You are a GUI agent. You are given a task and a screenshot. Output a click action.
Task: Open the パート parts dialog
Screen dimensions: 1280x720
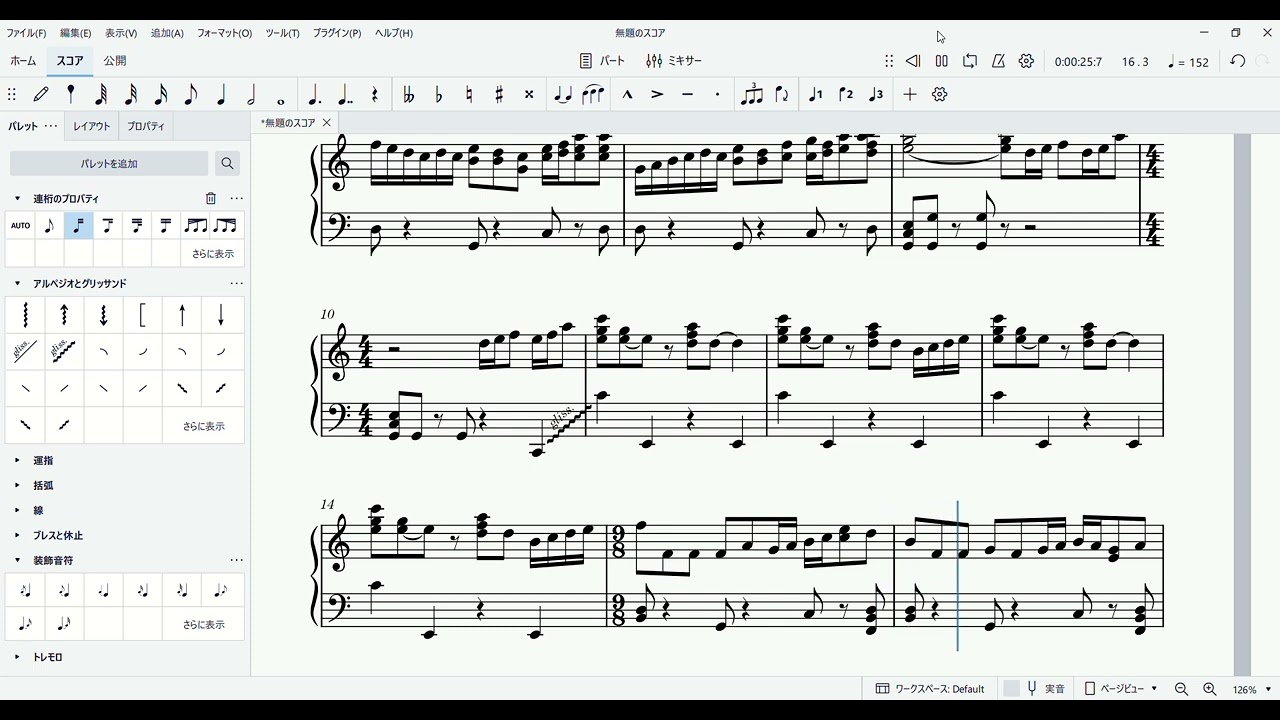(x=603, y=61)
